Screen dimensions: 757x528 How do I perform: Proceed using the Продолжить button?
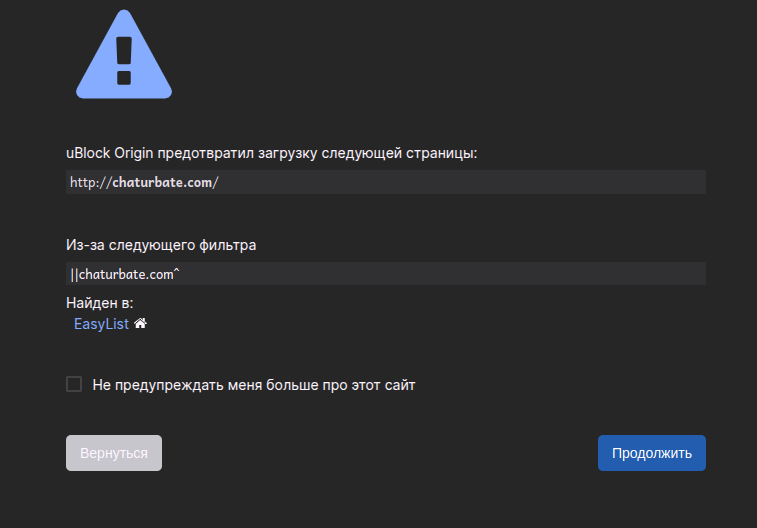coord(652,453)
